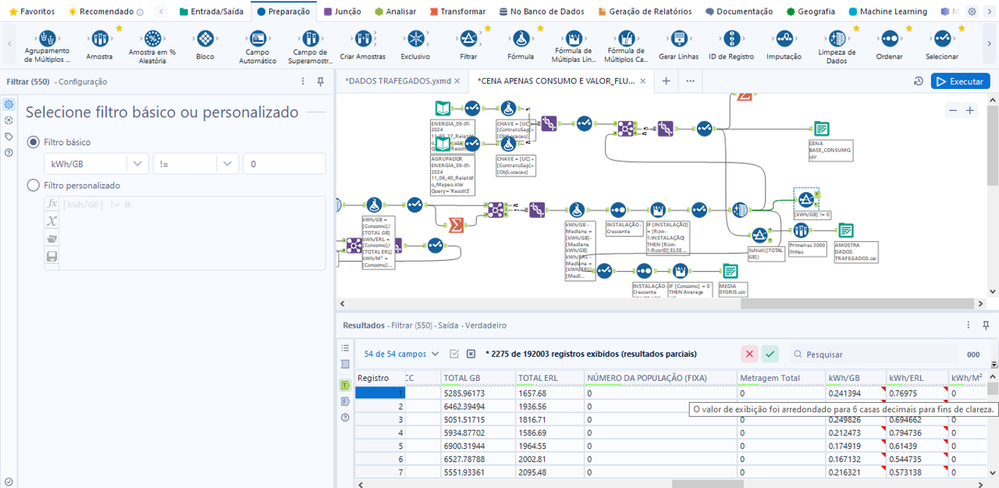This screenshot has height=488, width=999.
Task: Open the variables X icon in expression editor
Action: [x=52, y=221]
